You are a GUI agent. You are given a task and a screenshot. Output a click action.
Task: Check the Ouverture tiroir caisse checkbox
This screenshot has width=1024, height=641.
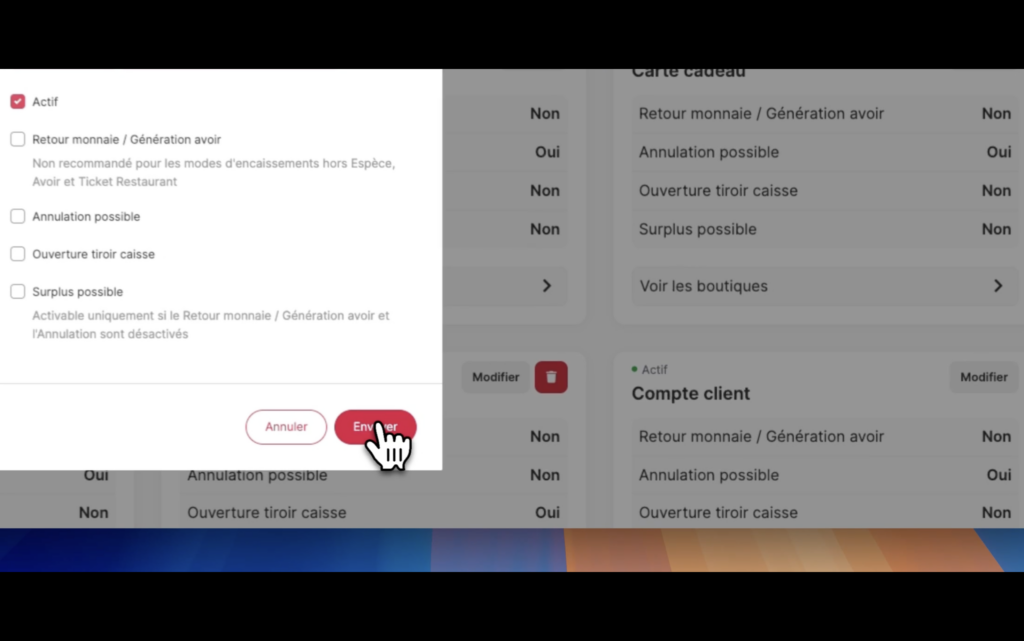tap(18, 255)
